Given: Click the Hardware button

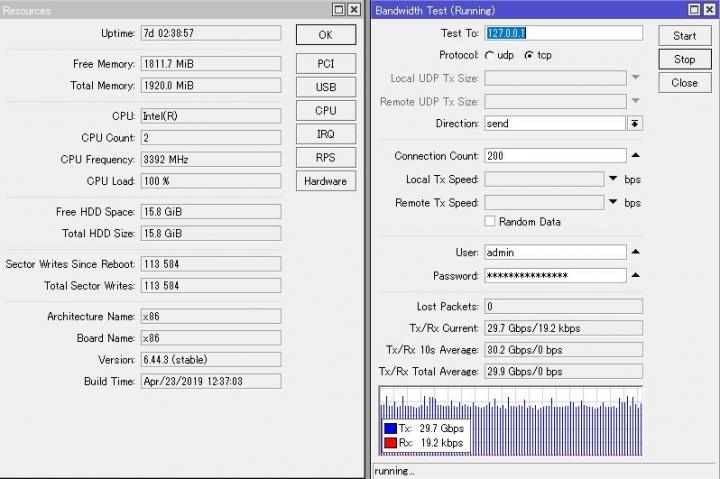Looking at the screenshot, I should pyautogui.click(x=326, y=181).
